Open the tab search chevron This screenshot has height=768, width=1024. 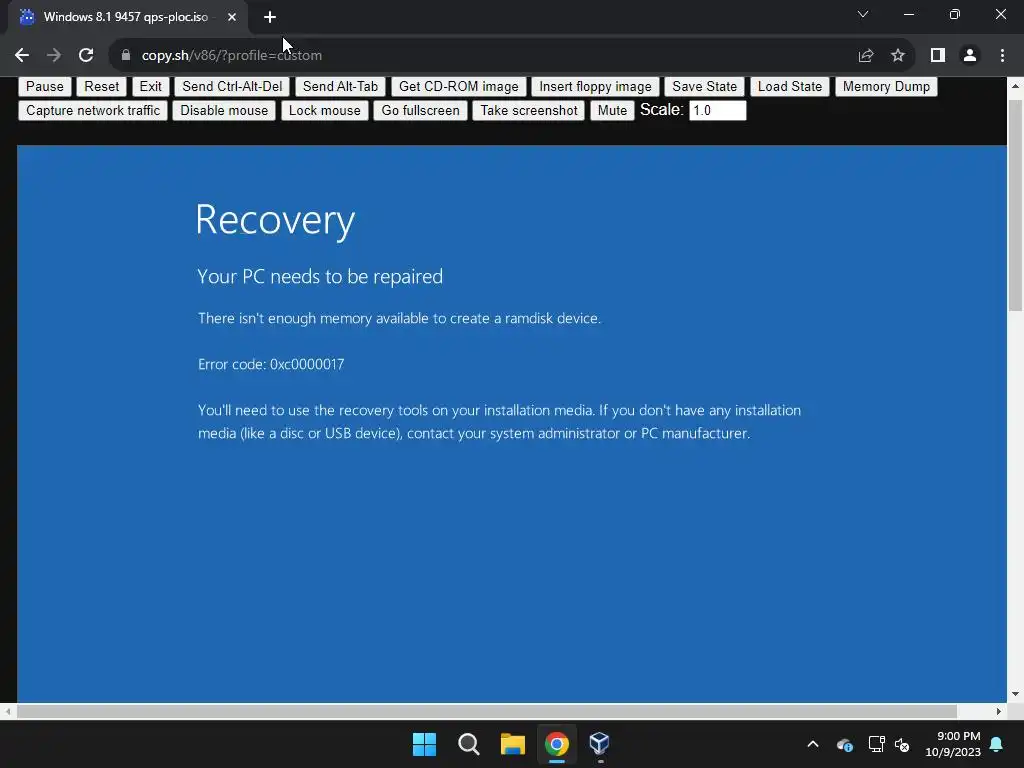point(863,14)
